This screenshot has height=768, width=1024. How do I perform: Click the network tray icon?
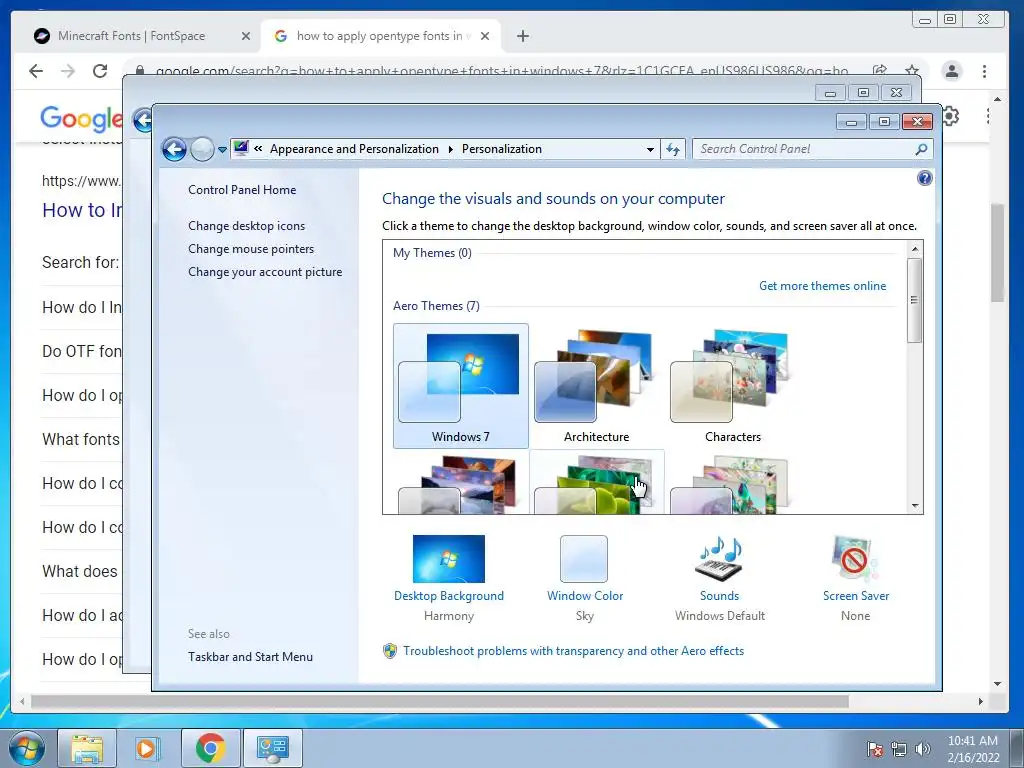click(x=899, y=749)
